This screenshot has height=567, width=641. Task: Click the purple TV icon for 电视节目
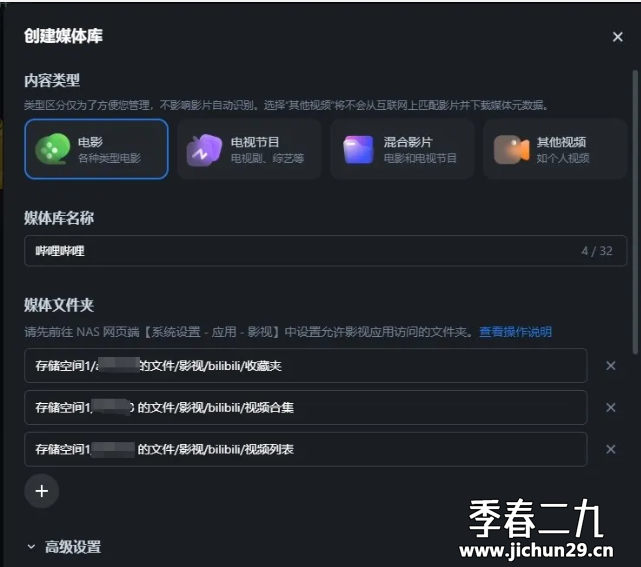(x=204, y=150)
